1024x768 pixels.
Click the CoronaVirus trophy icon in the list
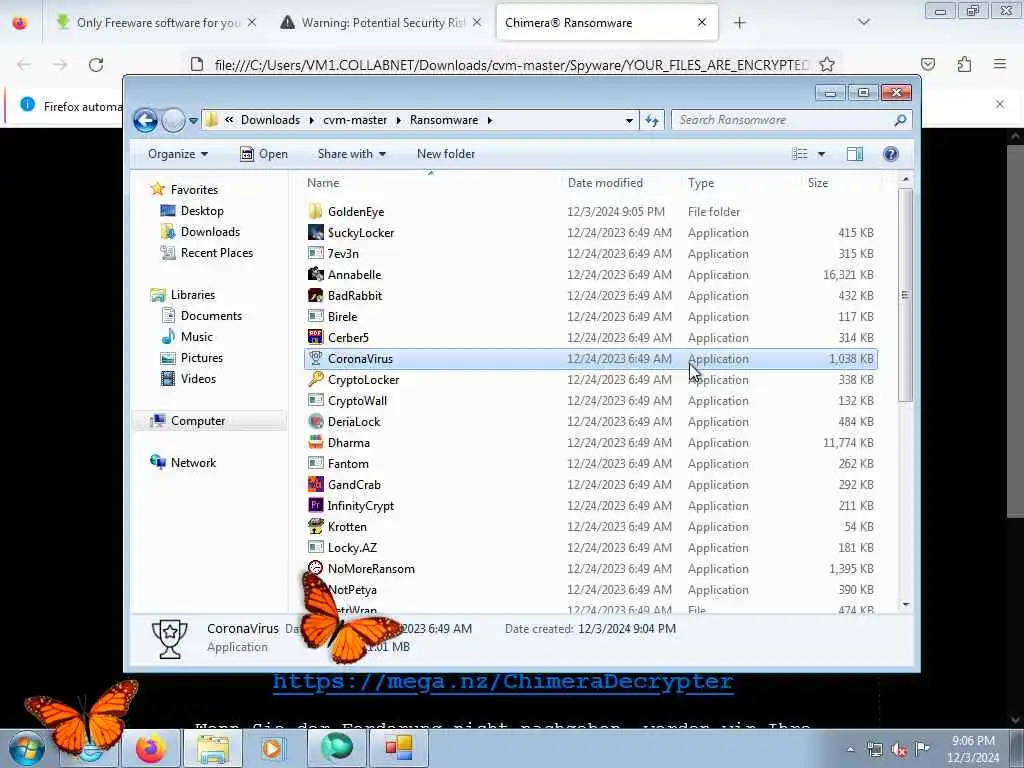click(x=315, y=358)
